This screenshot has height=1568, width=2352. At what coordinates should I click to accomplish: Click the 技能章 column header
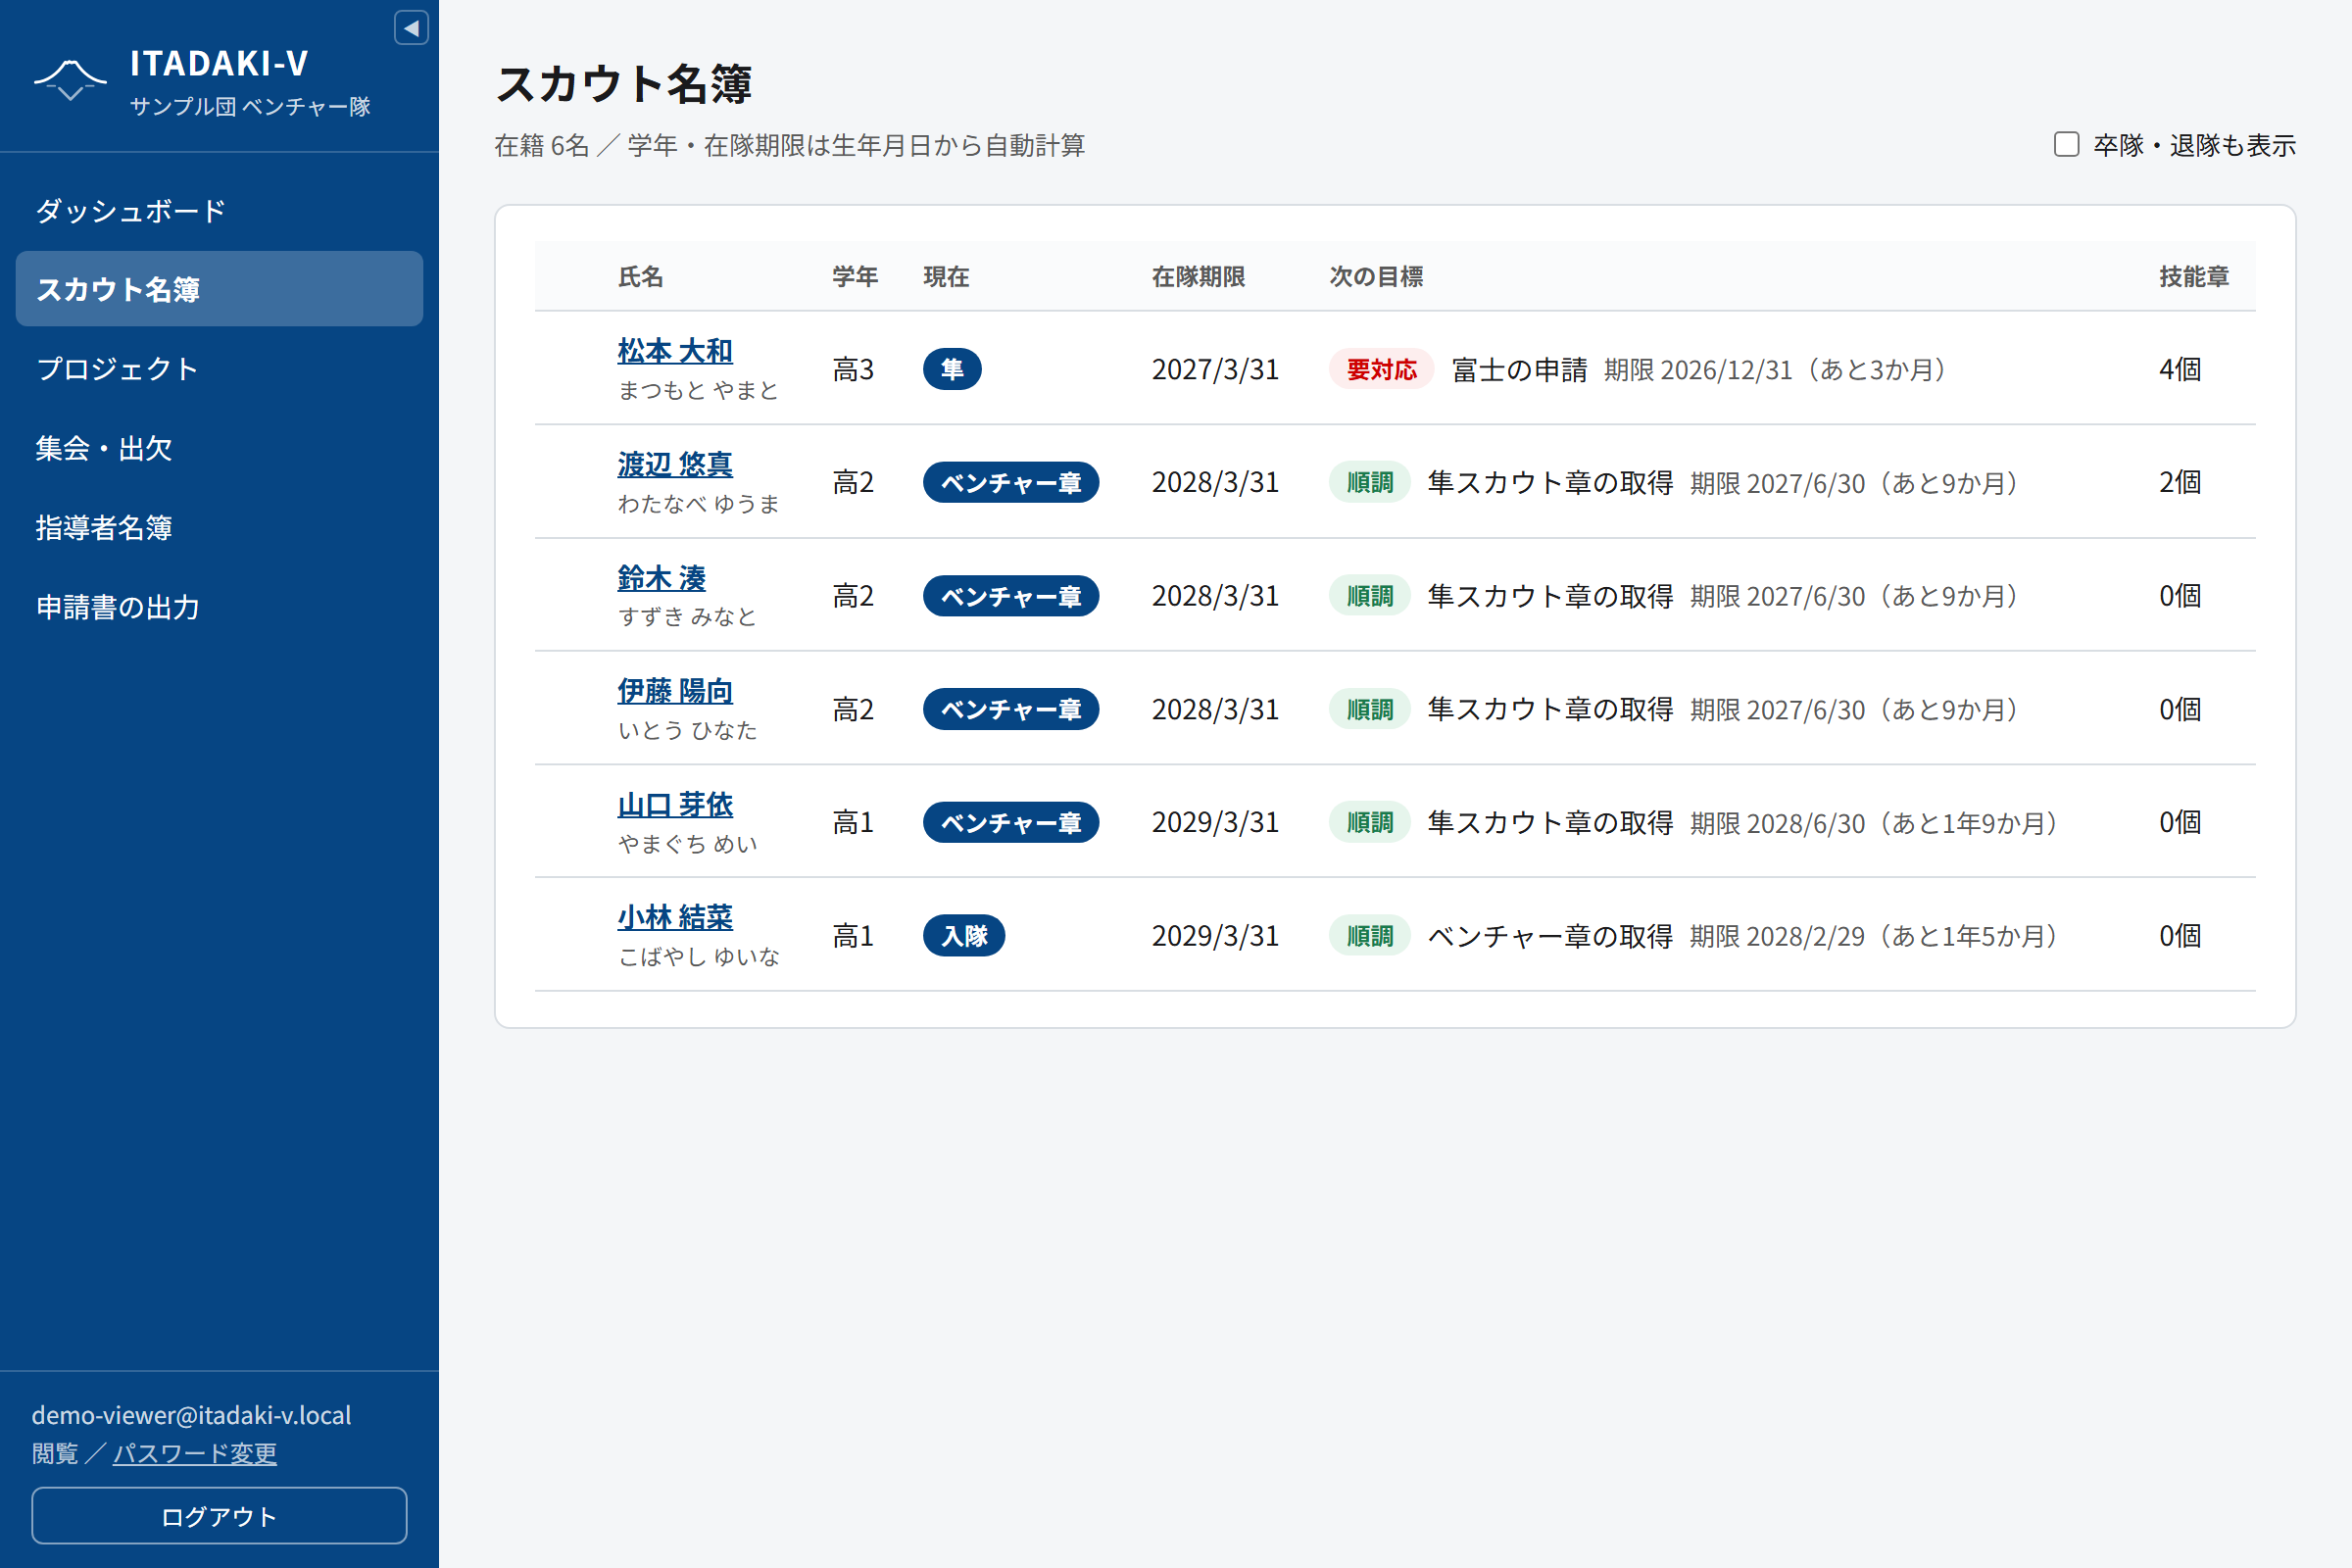(2194, 277)
